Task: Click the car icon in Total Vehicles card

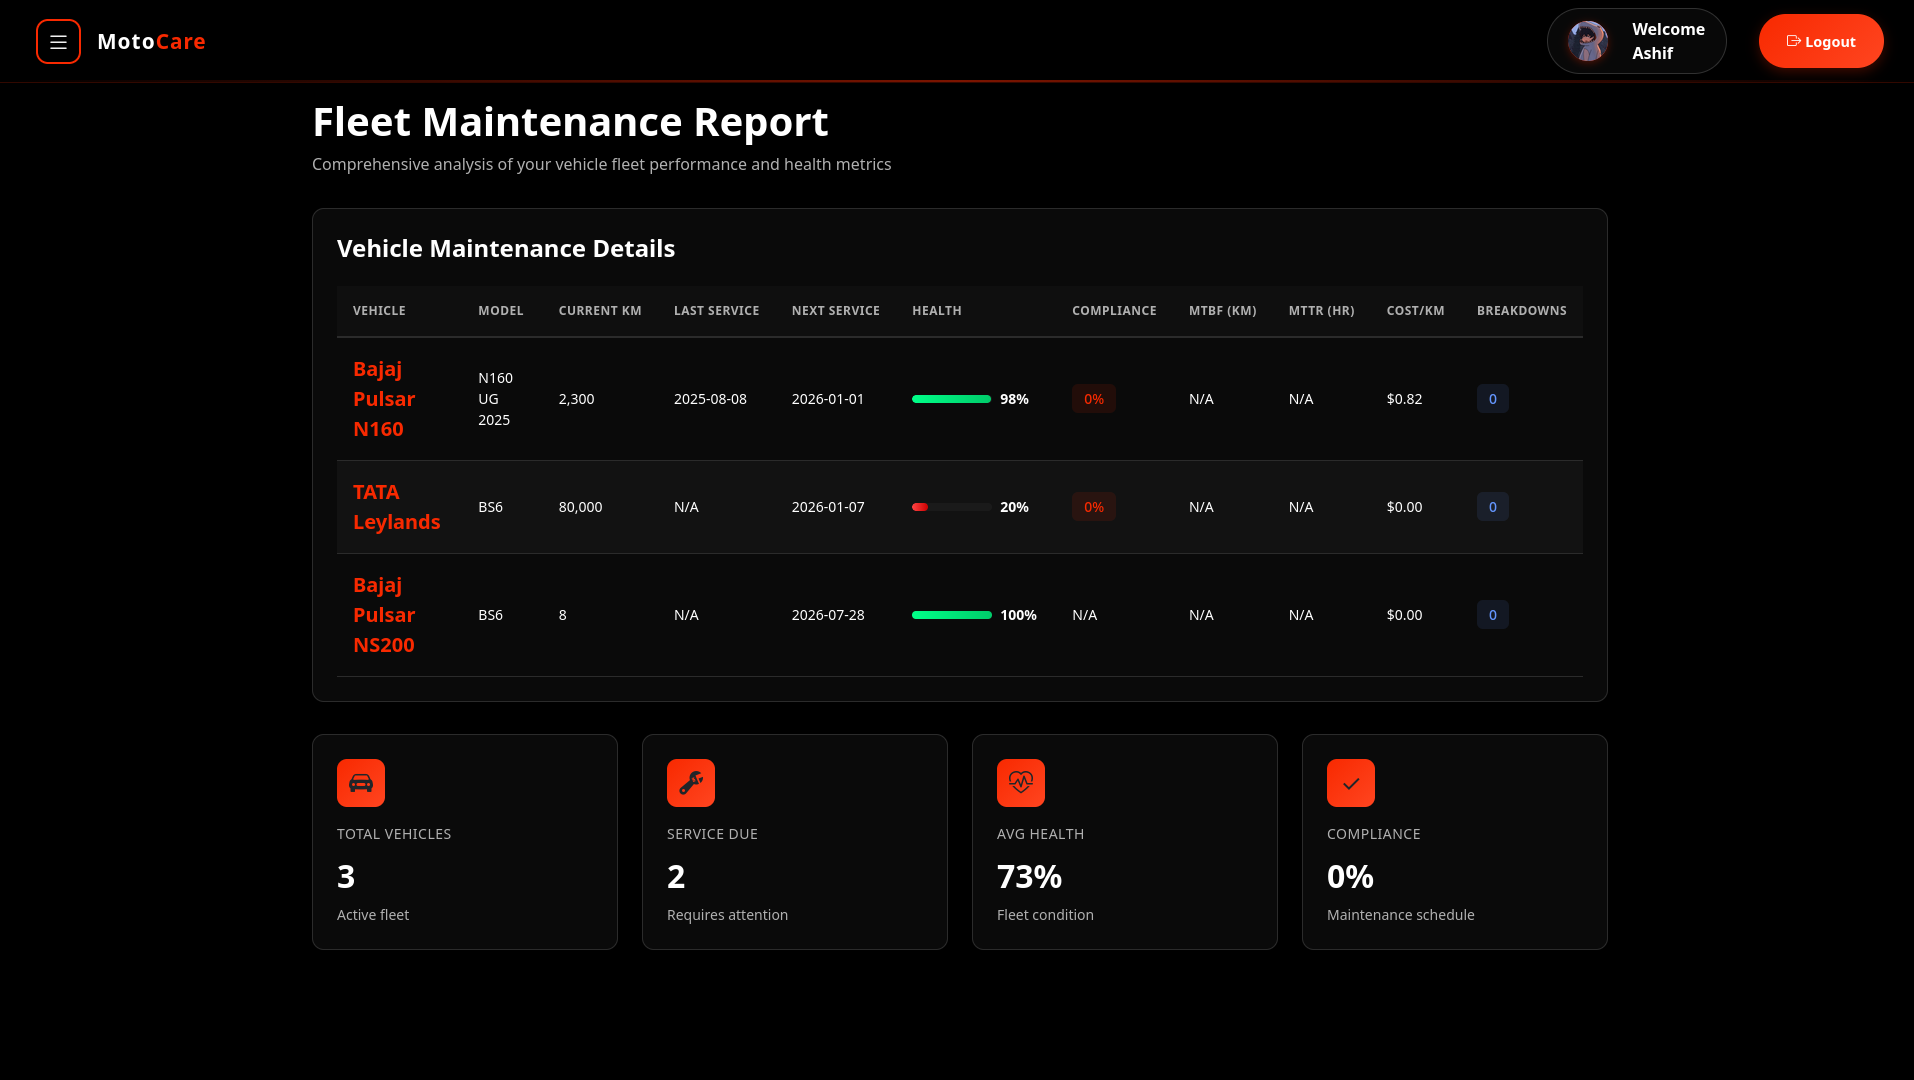Action: 361,783
